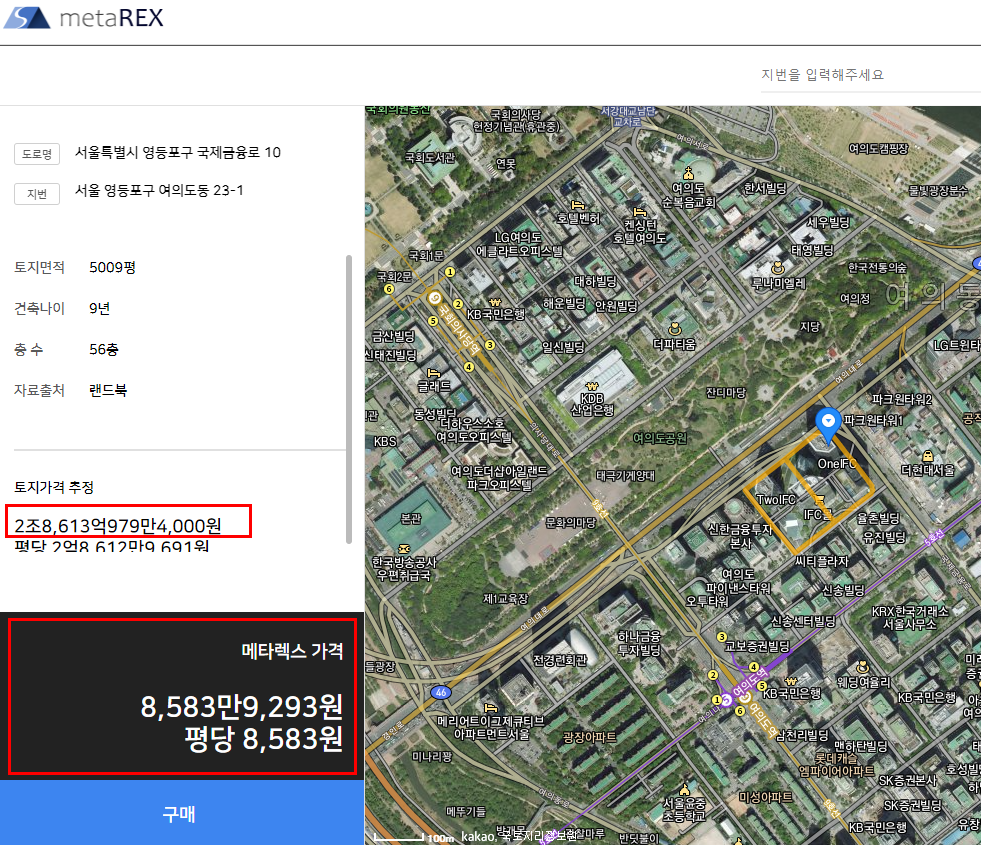Image resolution: width=981 pixels, height=845 pixels.
Task: Click the route 46 highway shield
Action: tap(441, 692)
